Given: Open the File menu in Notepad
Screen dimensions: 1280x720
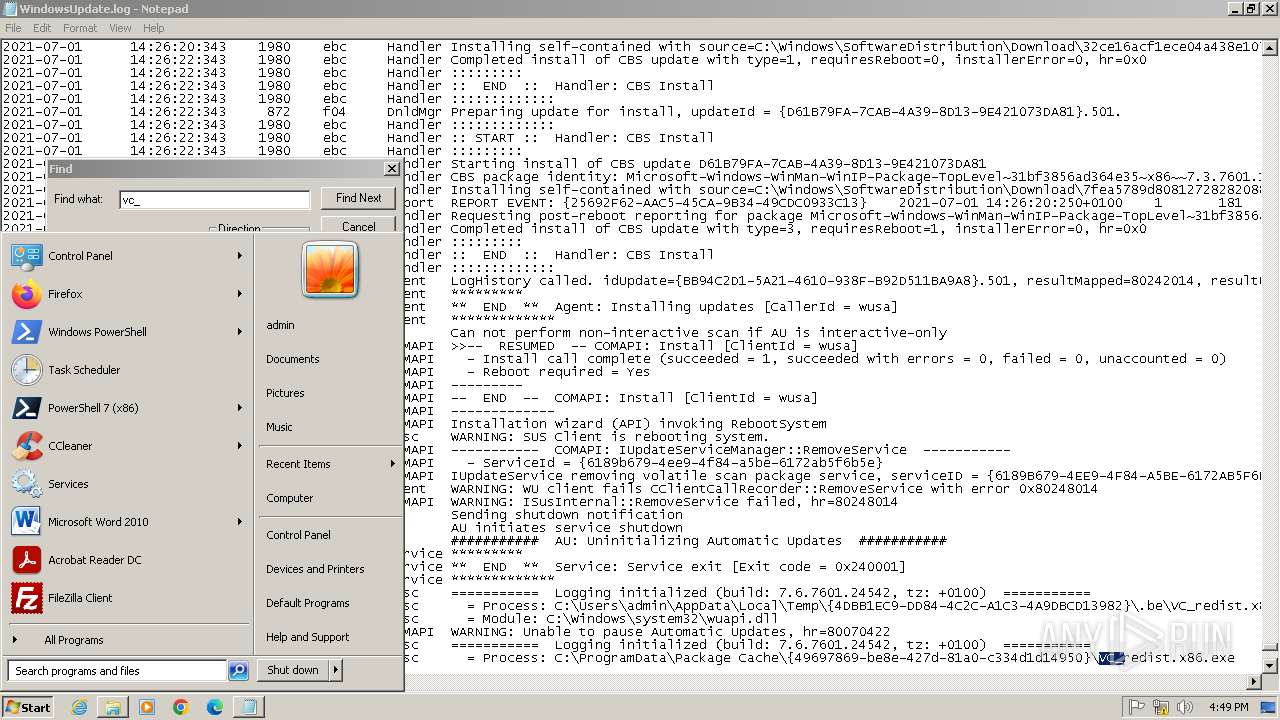Looking at the screenshot, I should (x=13, y=28).
